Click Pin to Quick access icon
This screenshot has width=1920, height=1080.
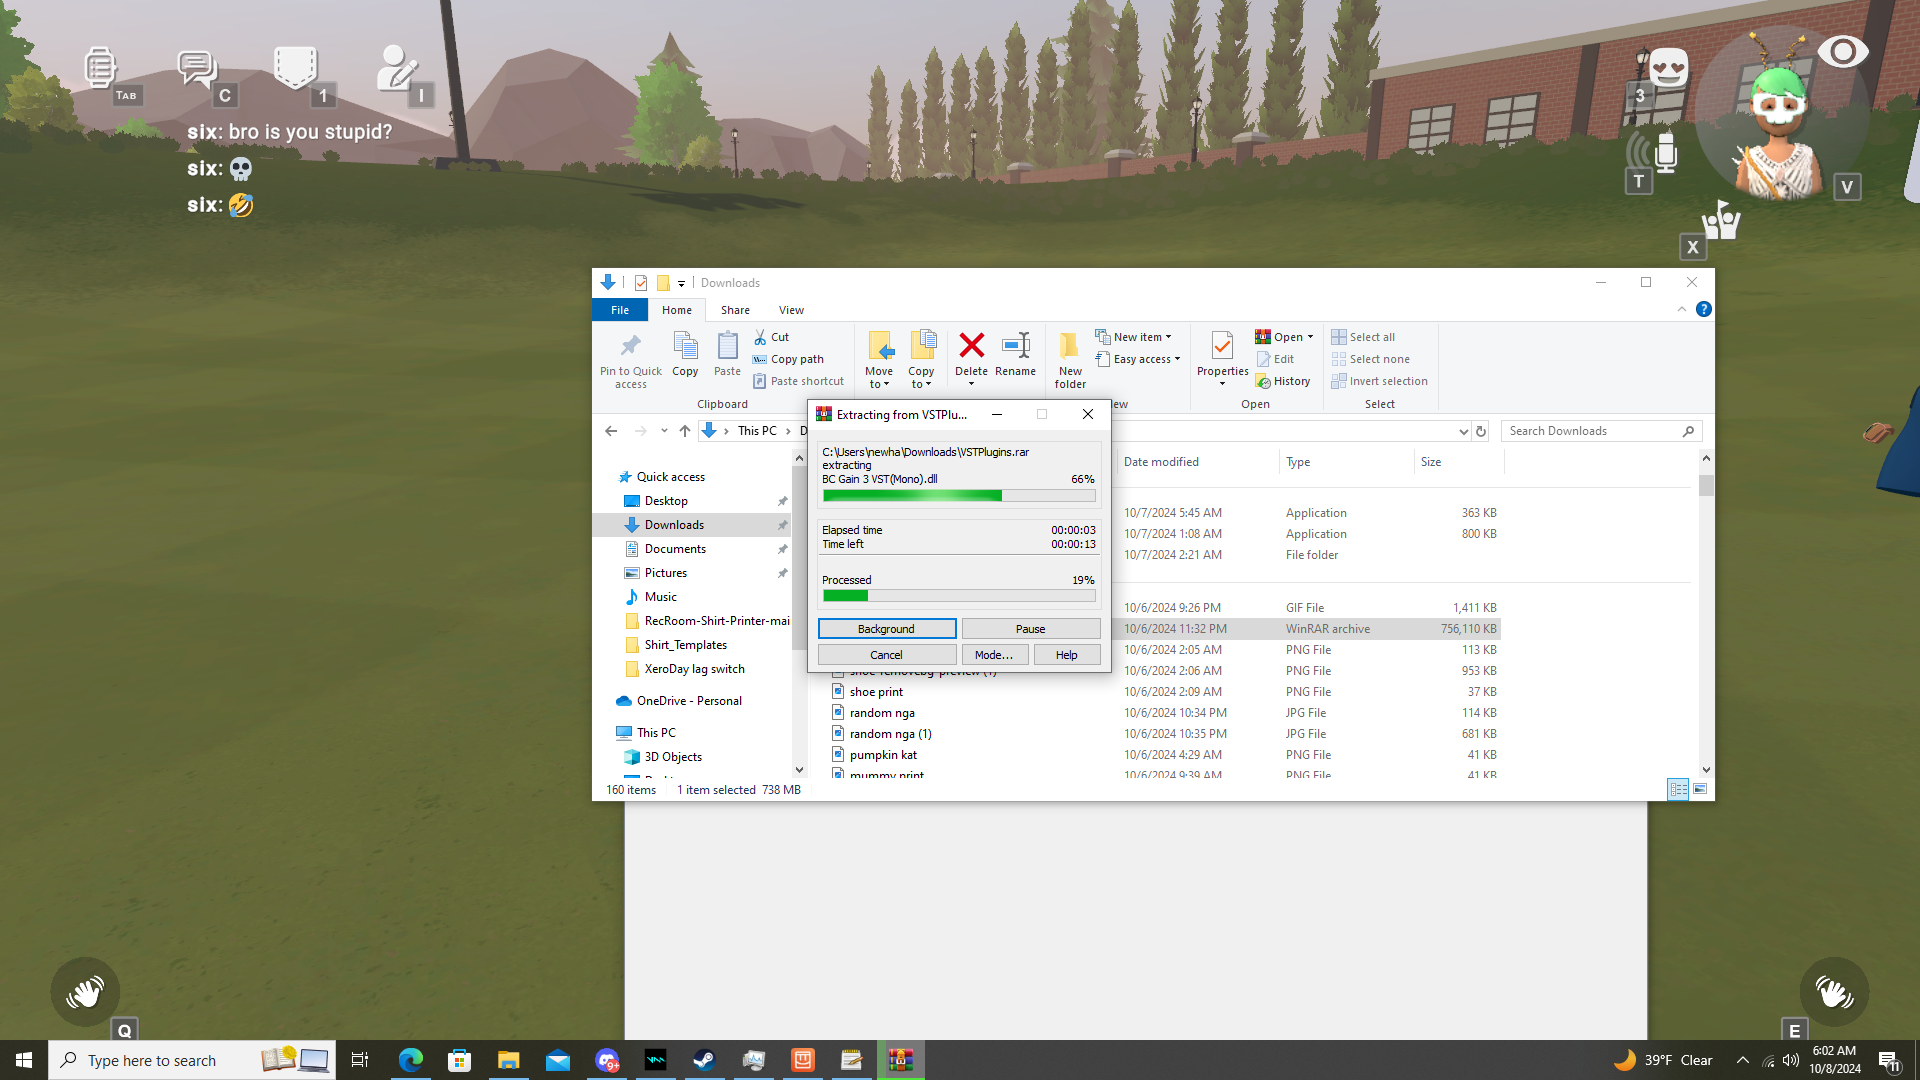click(630, 347)
